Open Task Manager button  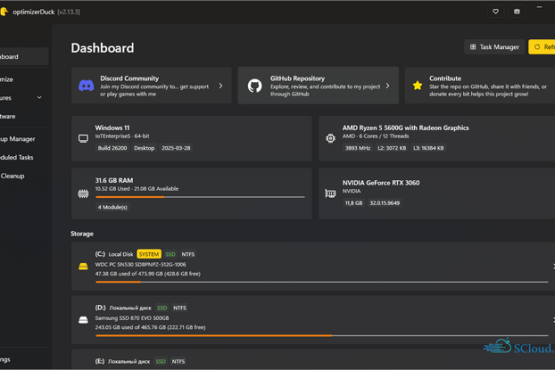pos(494,47)
